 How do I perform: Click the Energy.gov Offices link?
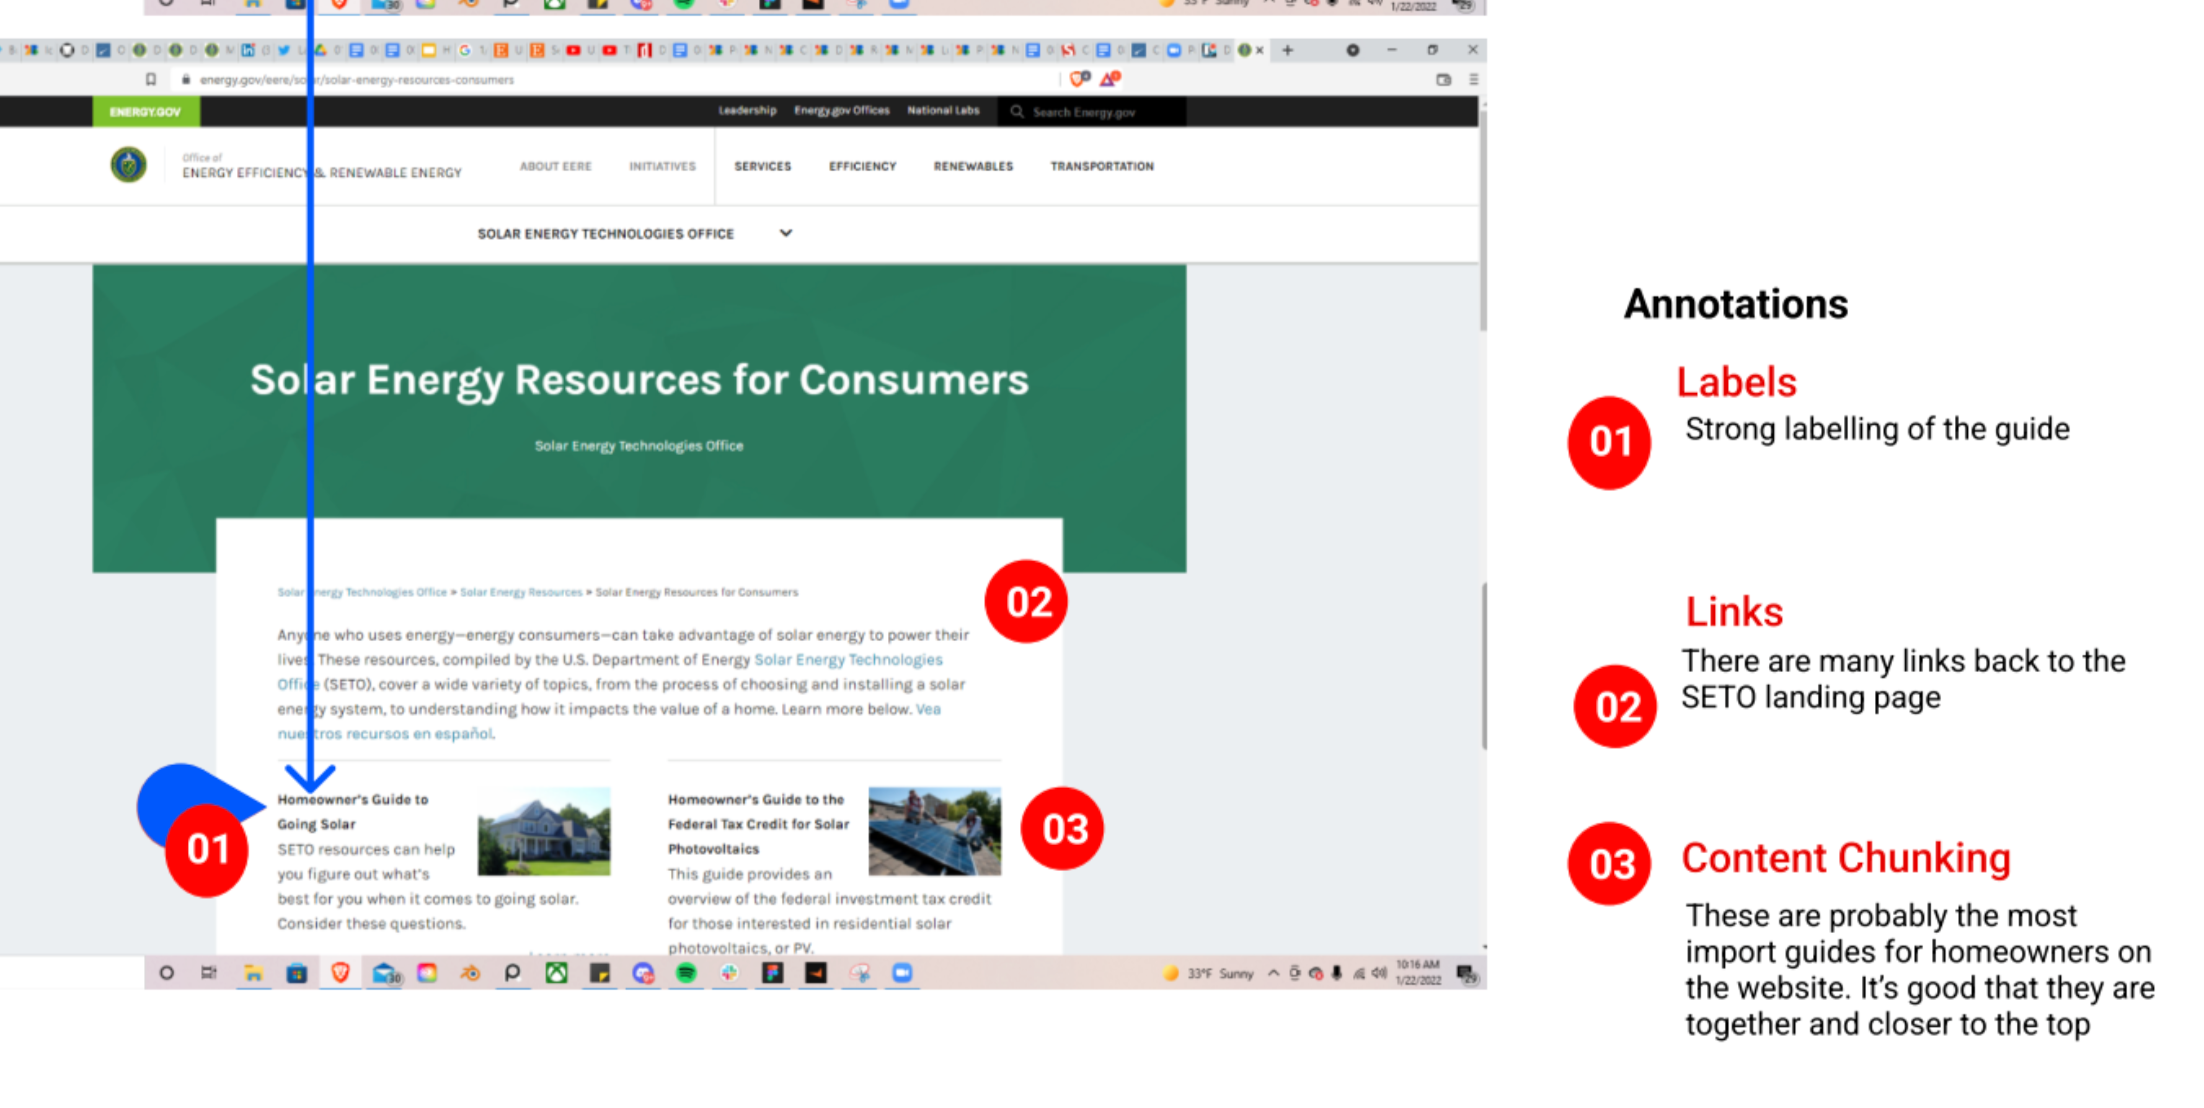tap(842, 111)
